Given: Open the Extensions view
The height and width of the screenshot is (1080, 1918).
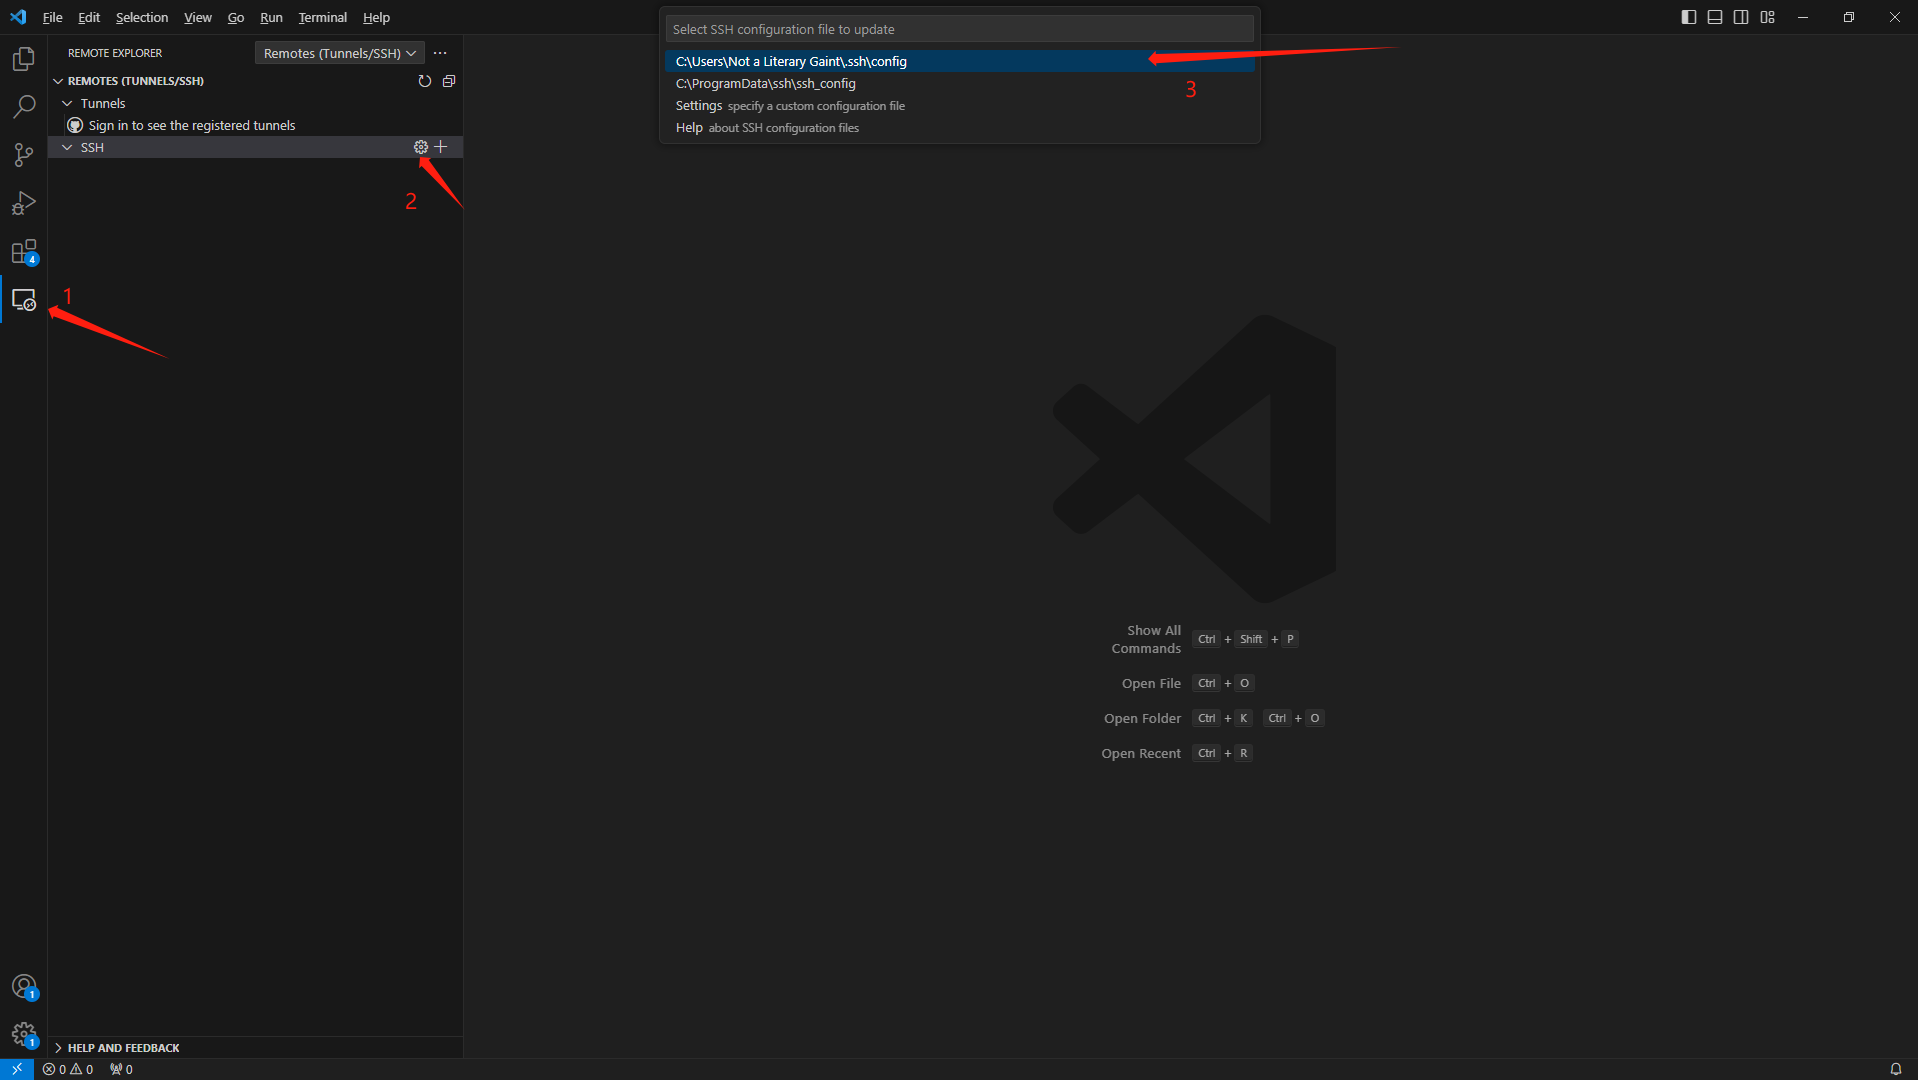Looking at the screenshot, I should pos(24,251).
